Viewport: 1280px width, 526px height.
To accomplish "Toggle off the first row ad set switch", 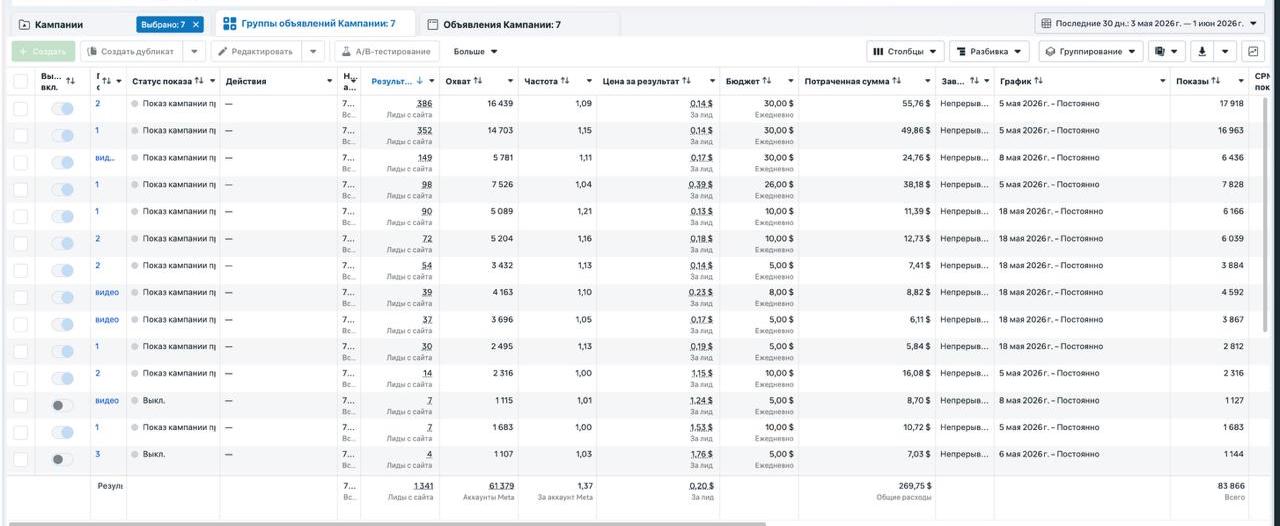I will [x=62, y=108].
